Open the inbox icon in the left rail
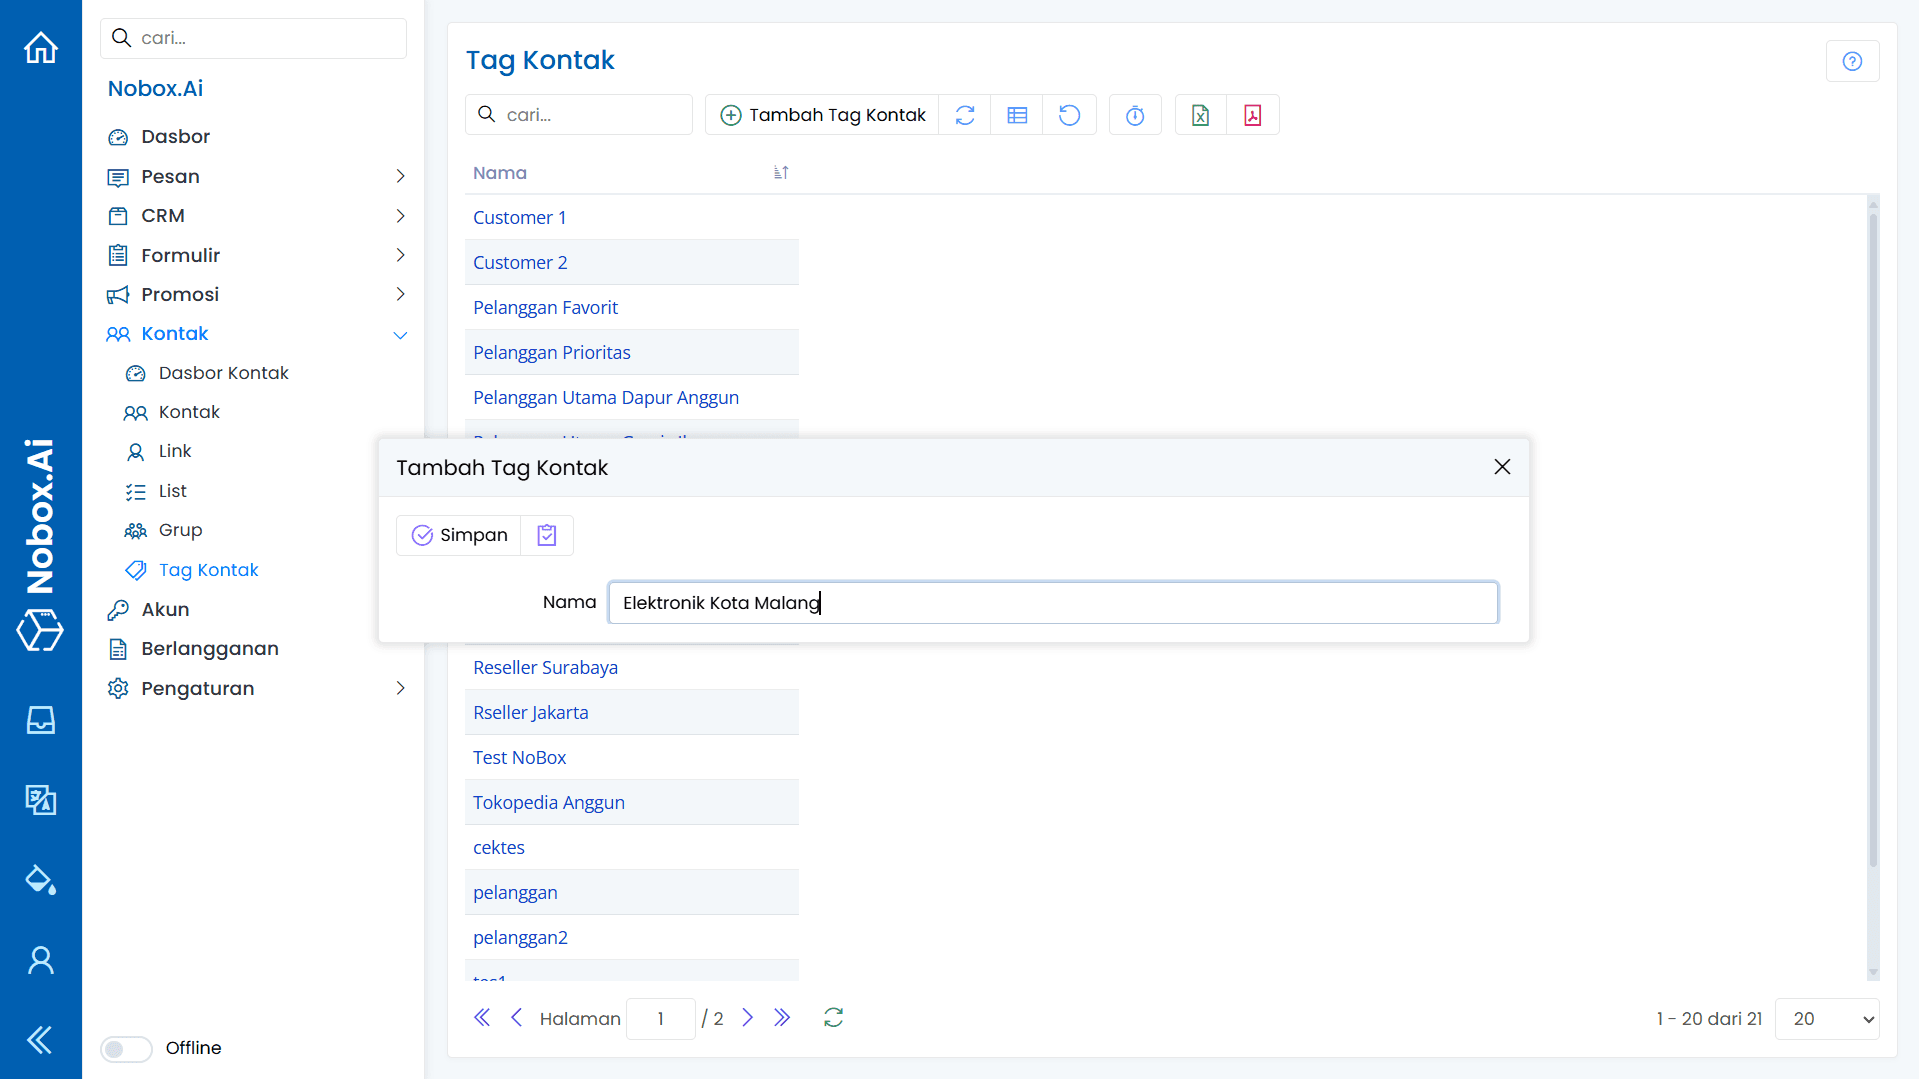Viewport: 1919px width, 1079px height. (40, 720)
